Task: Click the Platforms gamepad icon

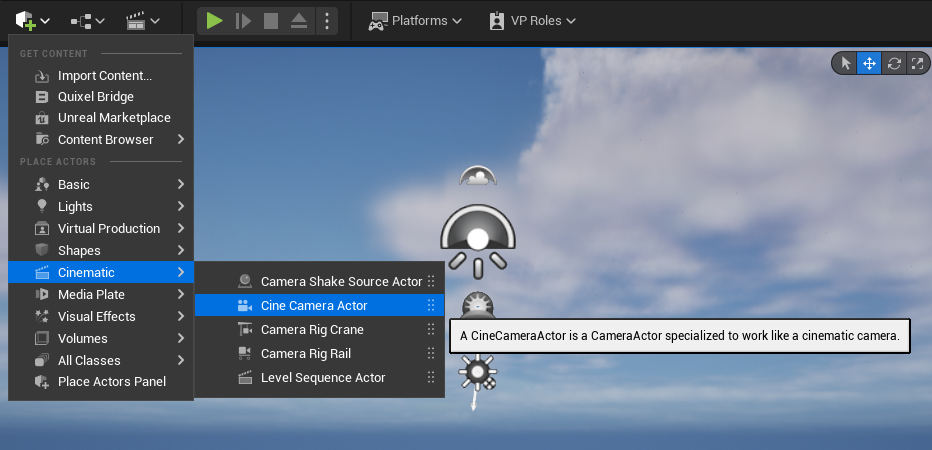Action: [x=377, y=21]
